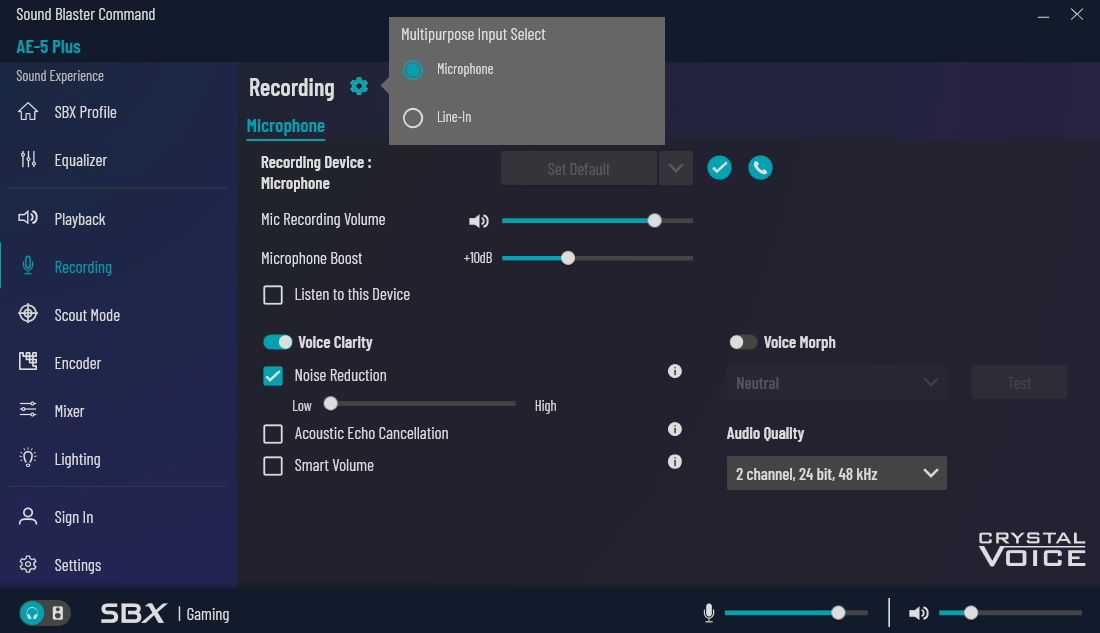
Task: Click the Scout Mode crosshair icon
Action: coord(28,314)
